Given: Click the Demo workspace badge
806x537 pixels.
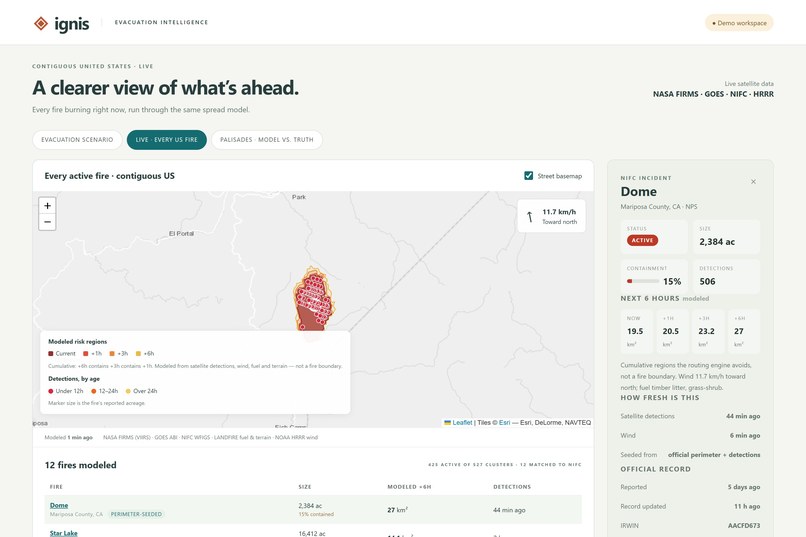Looking at the screenshot, I should pos(739,23).
